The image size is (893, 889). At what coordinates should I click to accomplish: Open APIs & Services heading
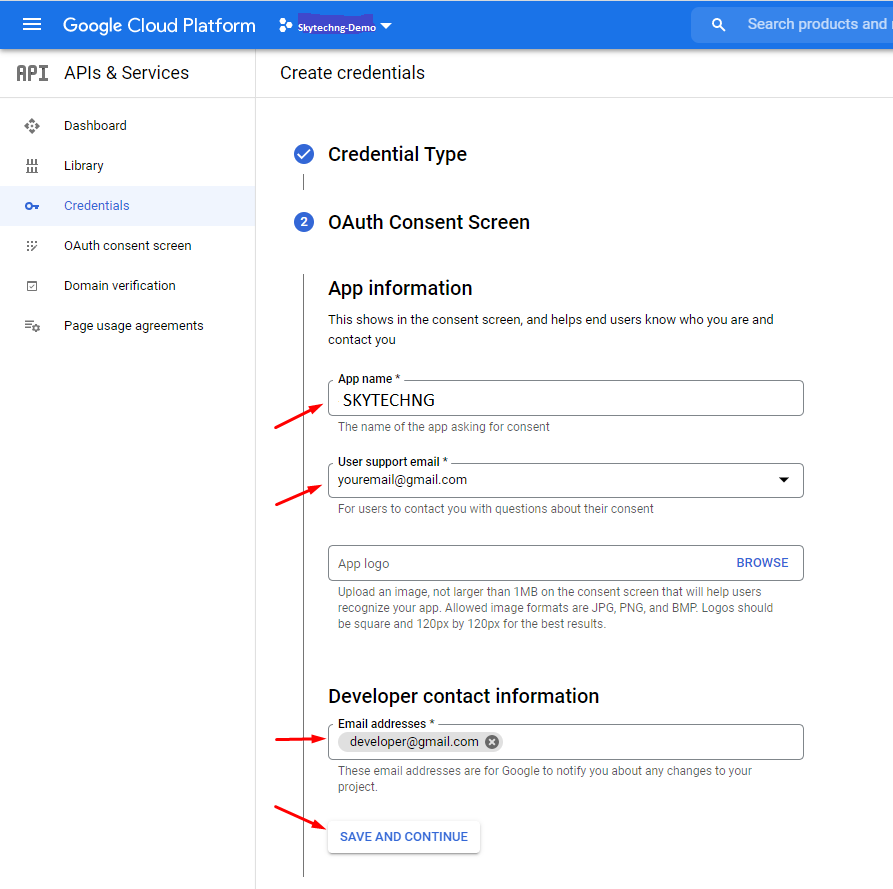[x=126, y=73]
